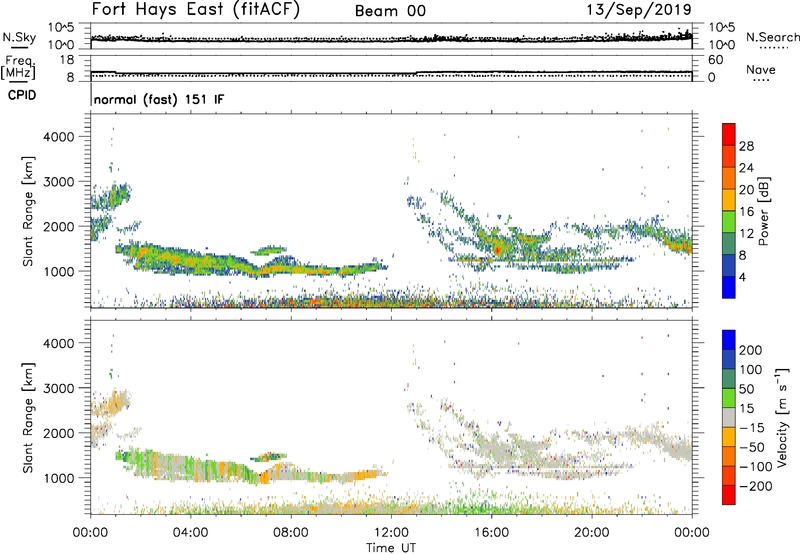
Task: Click the '16:00' time tick label
Action: (491, 533)
